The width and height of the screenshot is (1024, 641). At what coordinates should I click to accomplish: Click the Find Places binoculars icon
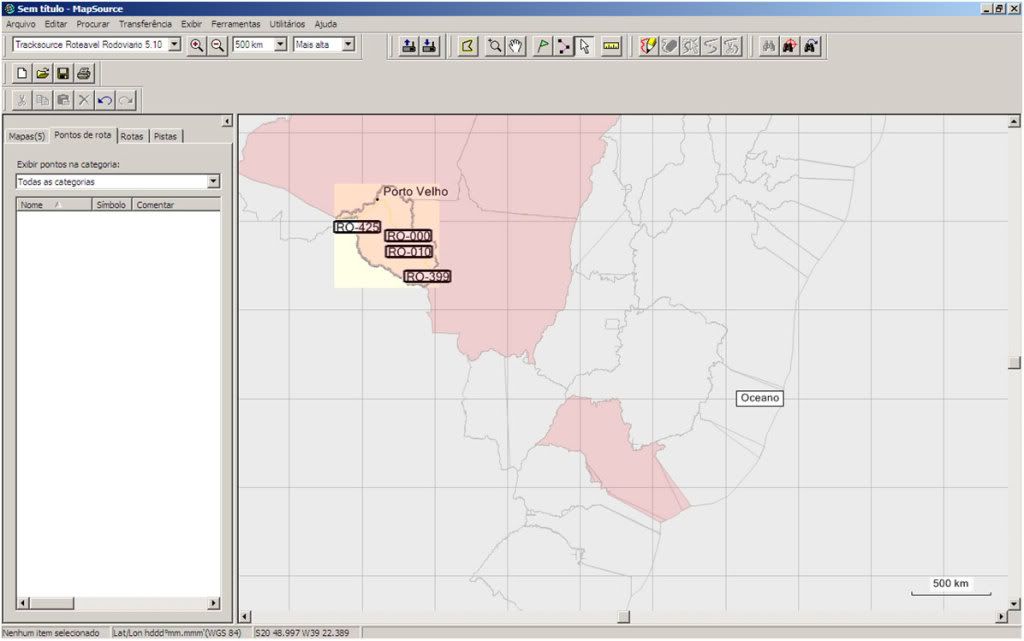[769, 46]
